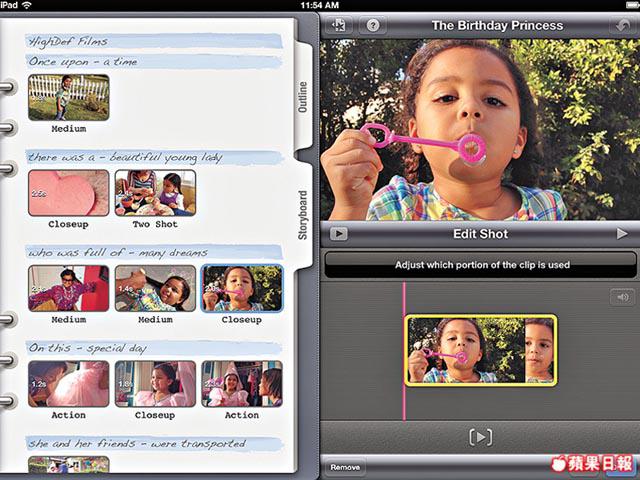Switch to the Outline tab

[302, 97]
